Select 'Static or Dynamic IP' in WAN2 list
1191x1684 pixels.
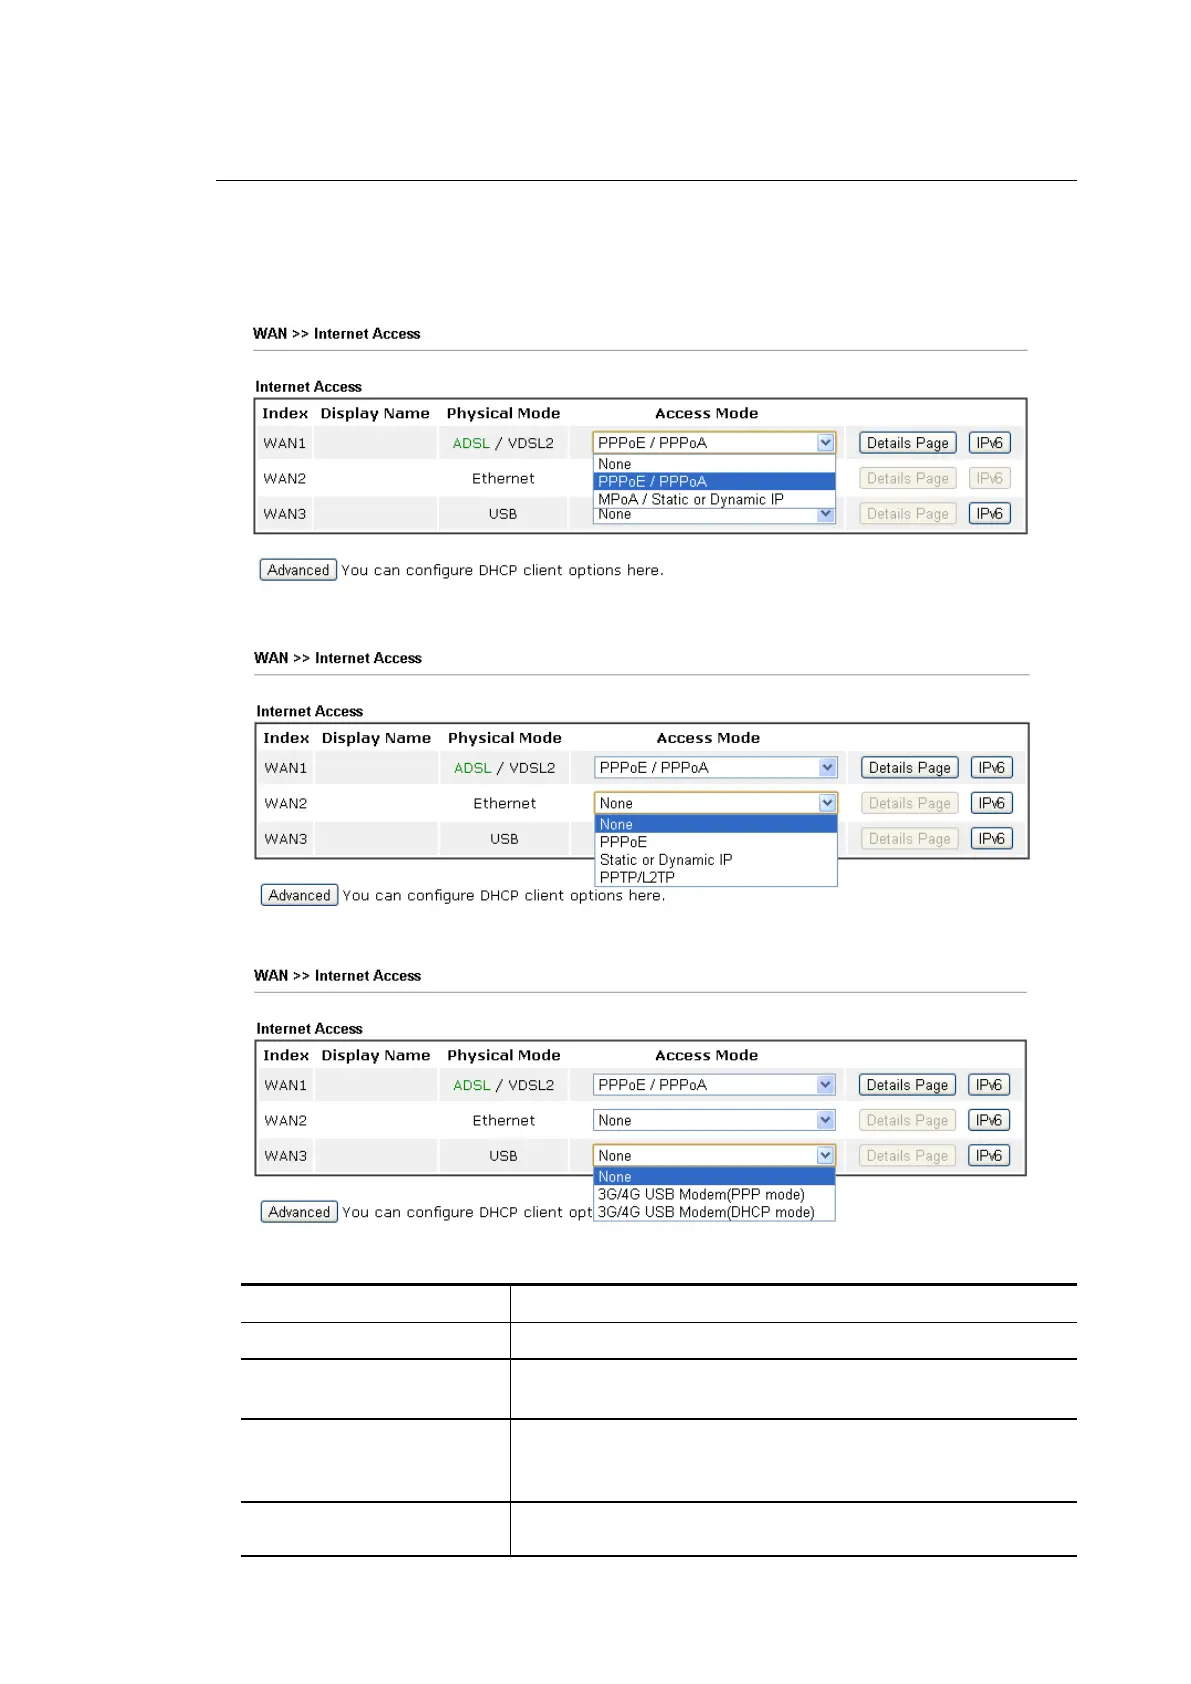click(716, 860)
